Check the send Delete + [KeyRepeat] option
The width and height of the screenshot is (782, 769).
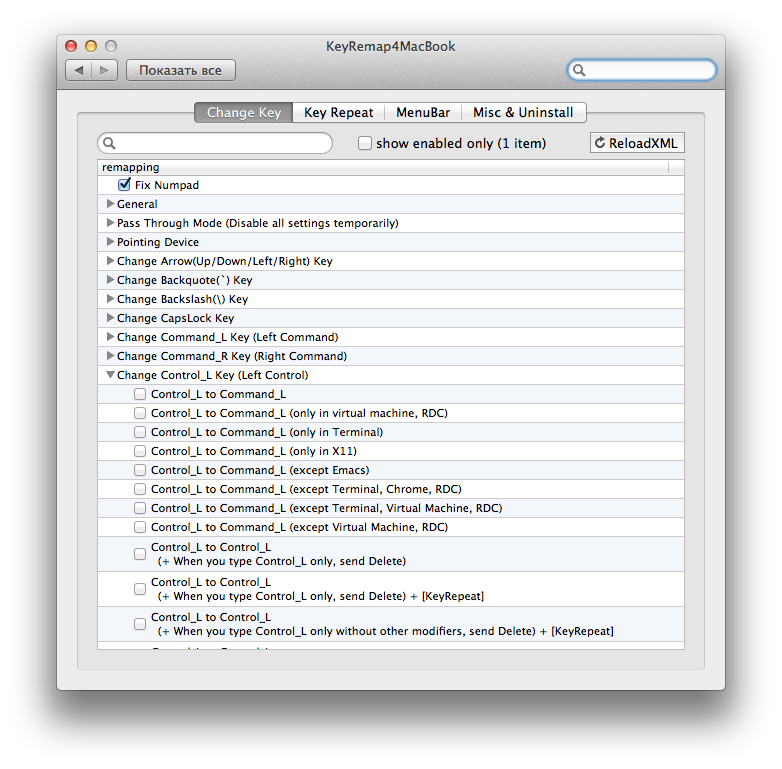coord(140,589)
